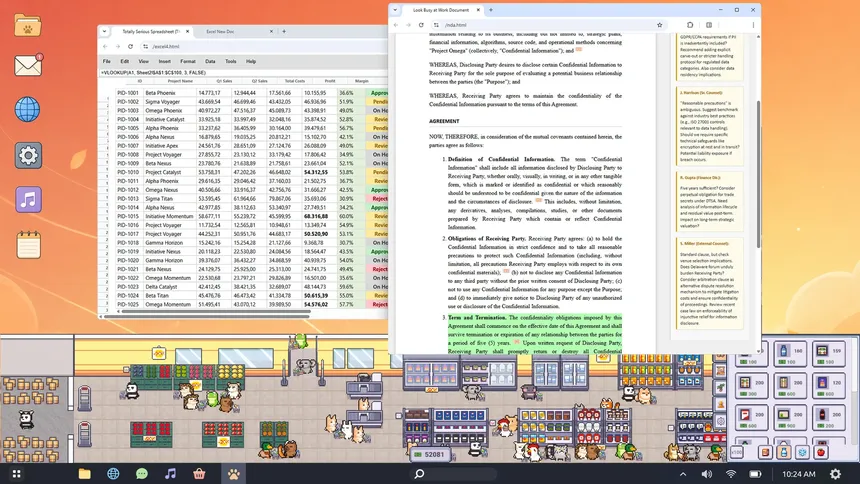This screenshot has height=484, width=860.
Task: Click the Start button on the taskbar
Action: (x=17, y=473)
